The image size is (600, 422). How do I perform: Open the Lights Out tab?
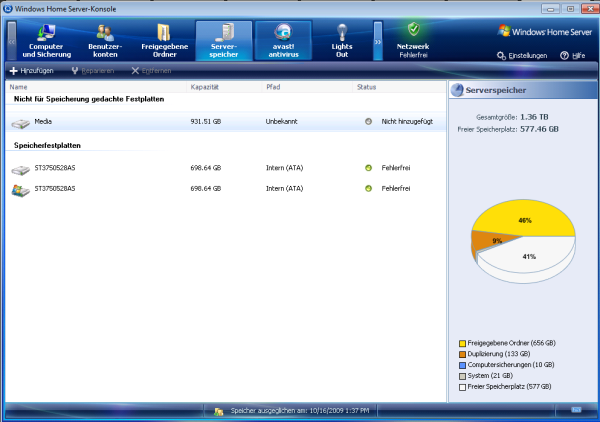pos(342,41)
